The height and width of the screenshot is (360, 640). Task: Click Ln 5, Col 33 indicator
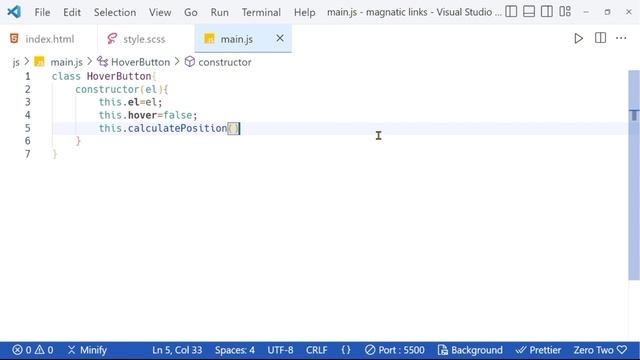click(177, 350)
